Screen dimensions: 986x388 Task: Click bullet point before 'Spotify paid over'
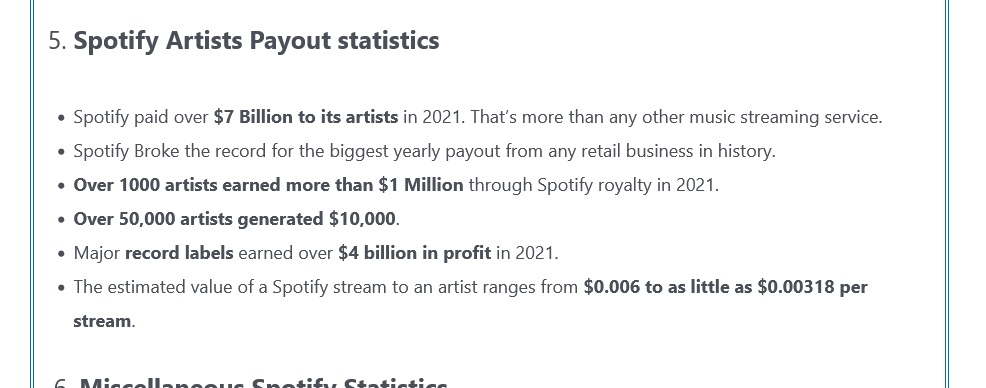click(61, 118)
